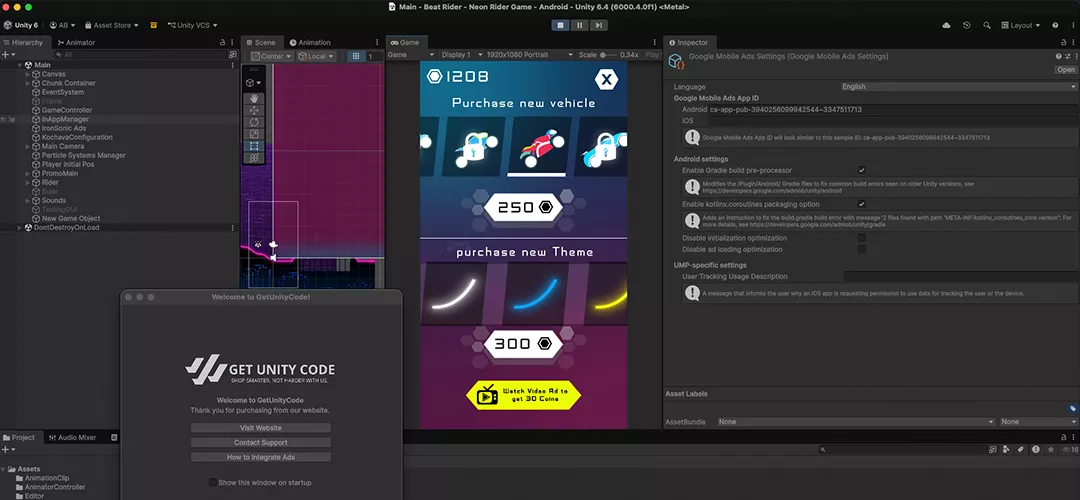The image size is (1080, 500).
Task: Click the Pause button in top toolbar
Action: pyautogui.click(x=580, y=25)
